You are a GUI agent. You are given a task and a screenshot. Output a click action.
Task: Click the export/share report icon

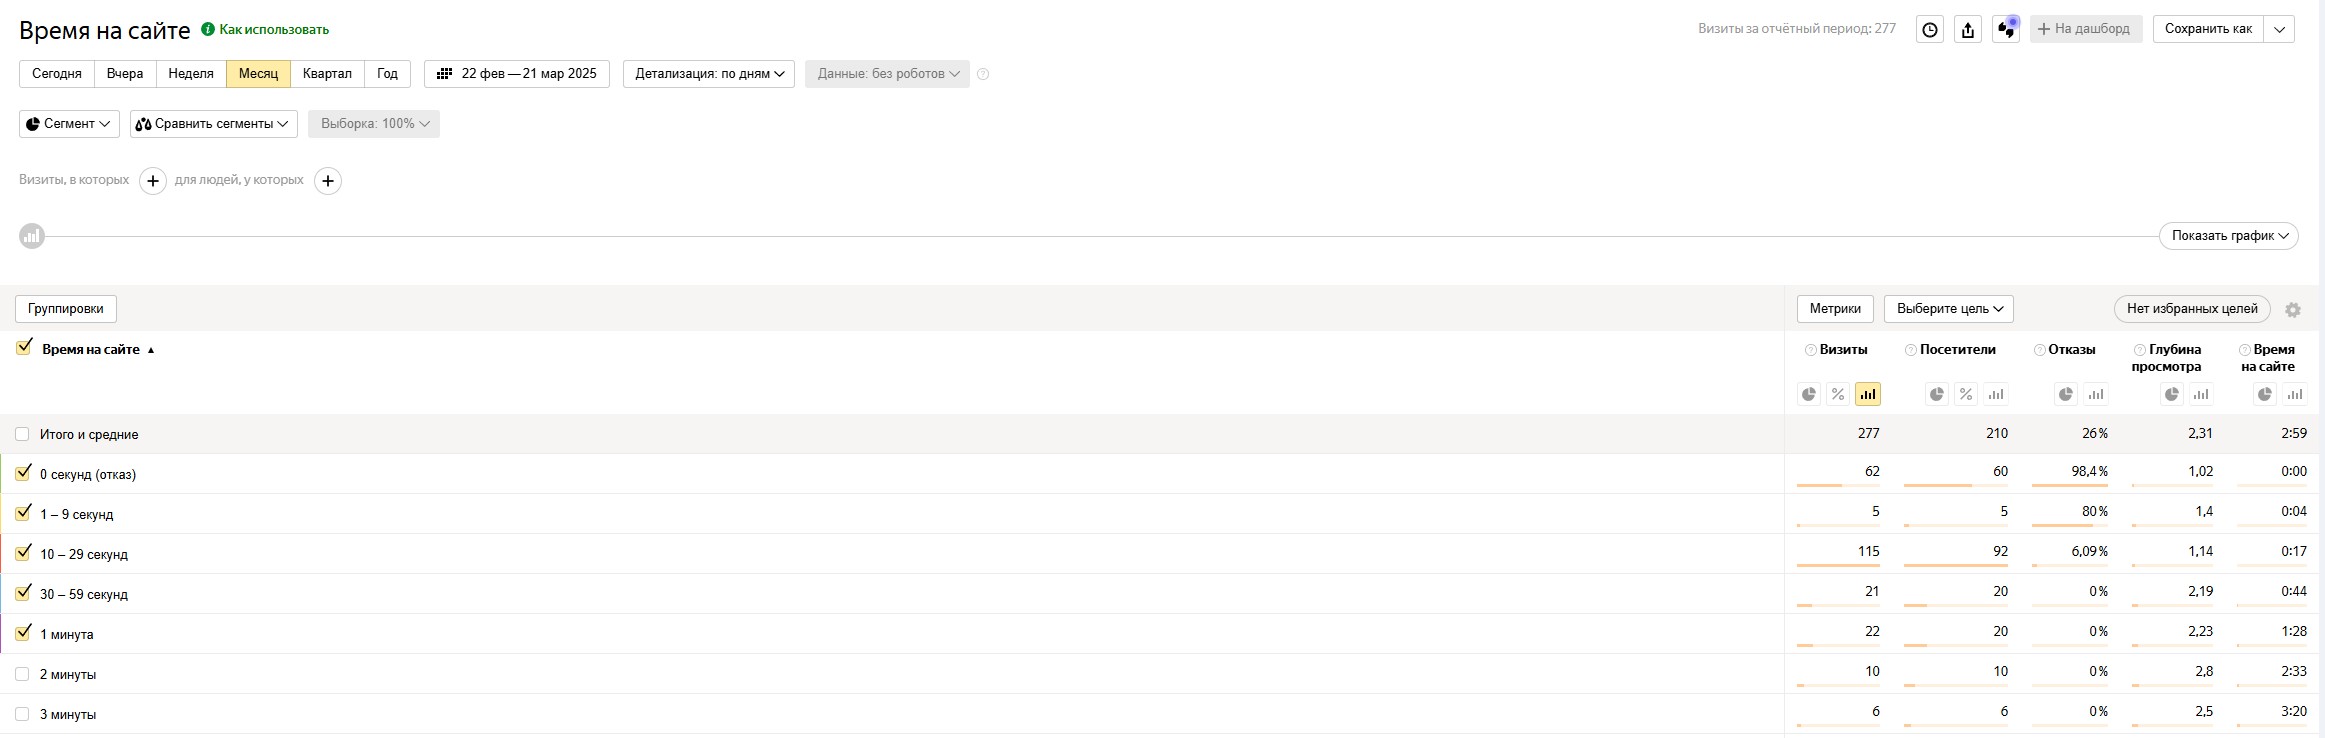(x=1967, y=29)
